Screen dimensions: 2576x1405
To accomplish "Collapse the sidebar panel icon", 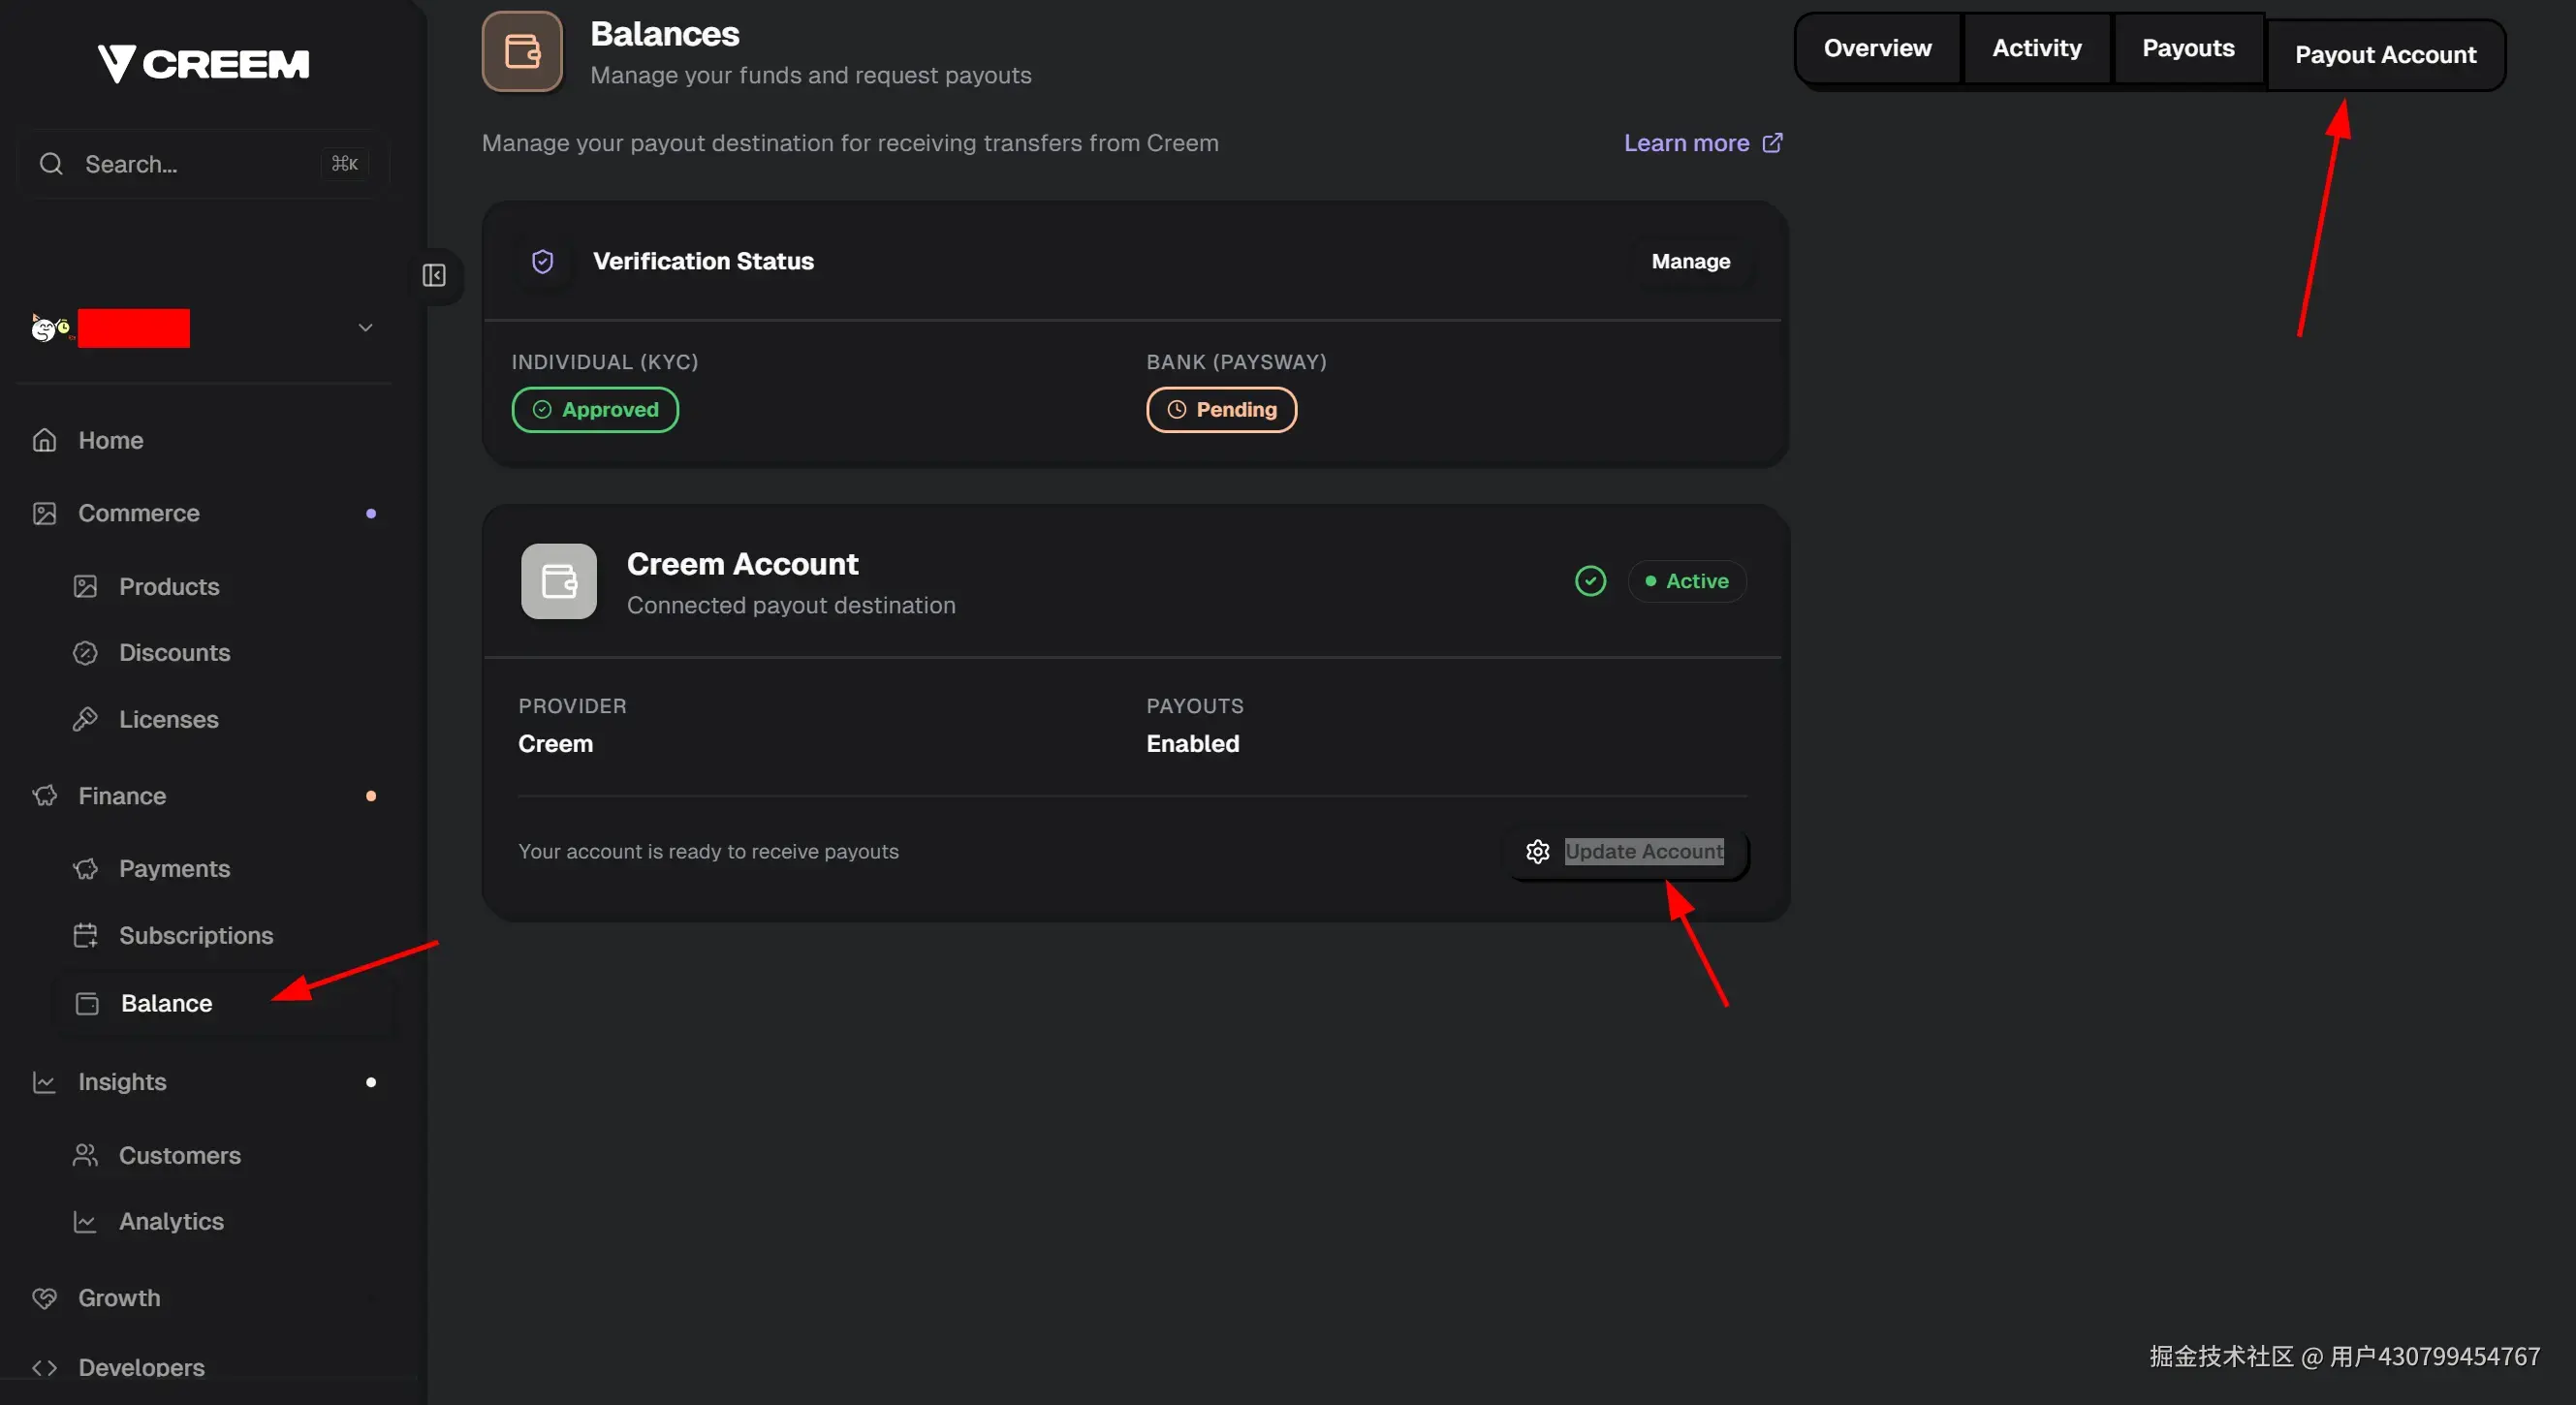I will pyautogui.click(x=434, y=275).
